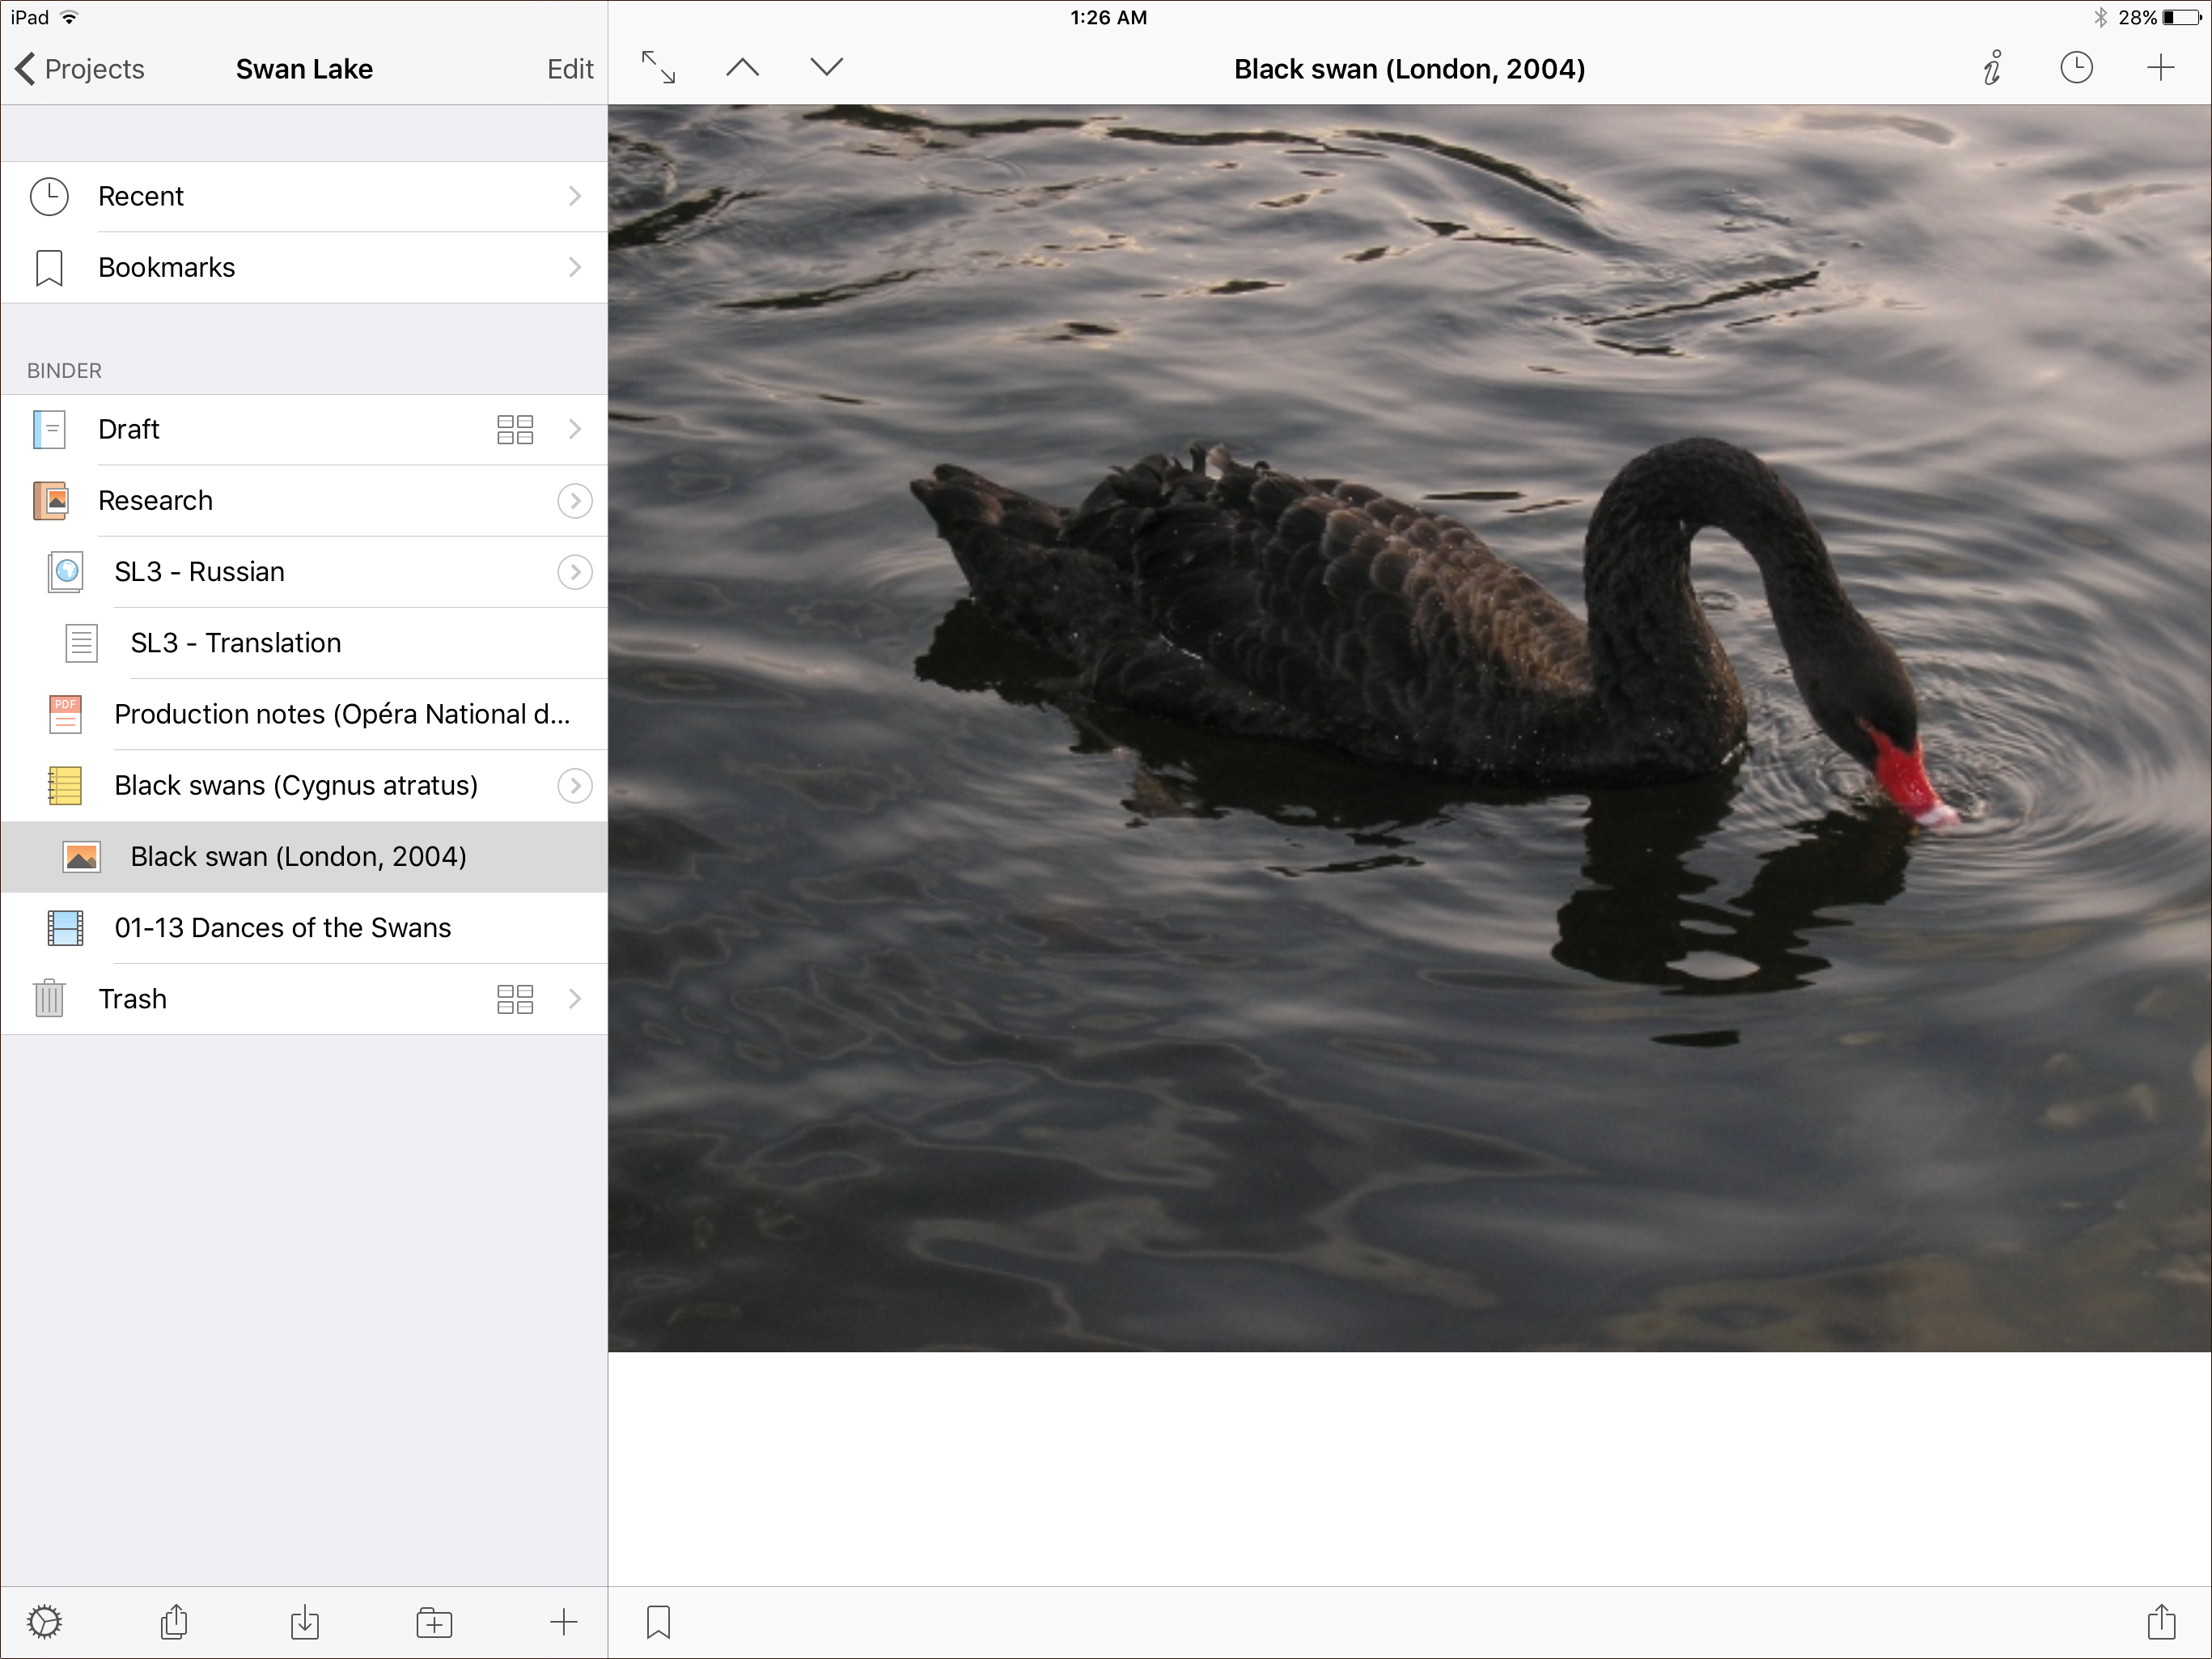
Task: Select Bookmarks from the sidebar menu
Action: tap(305, 265)
